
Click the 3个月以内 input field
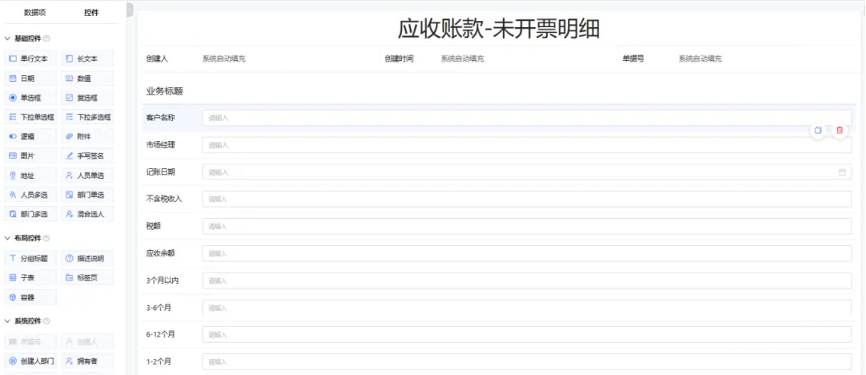[x=526, y=281]
